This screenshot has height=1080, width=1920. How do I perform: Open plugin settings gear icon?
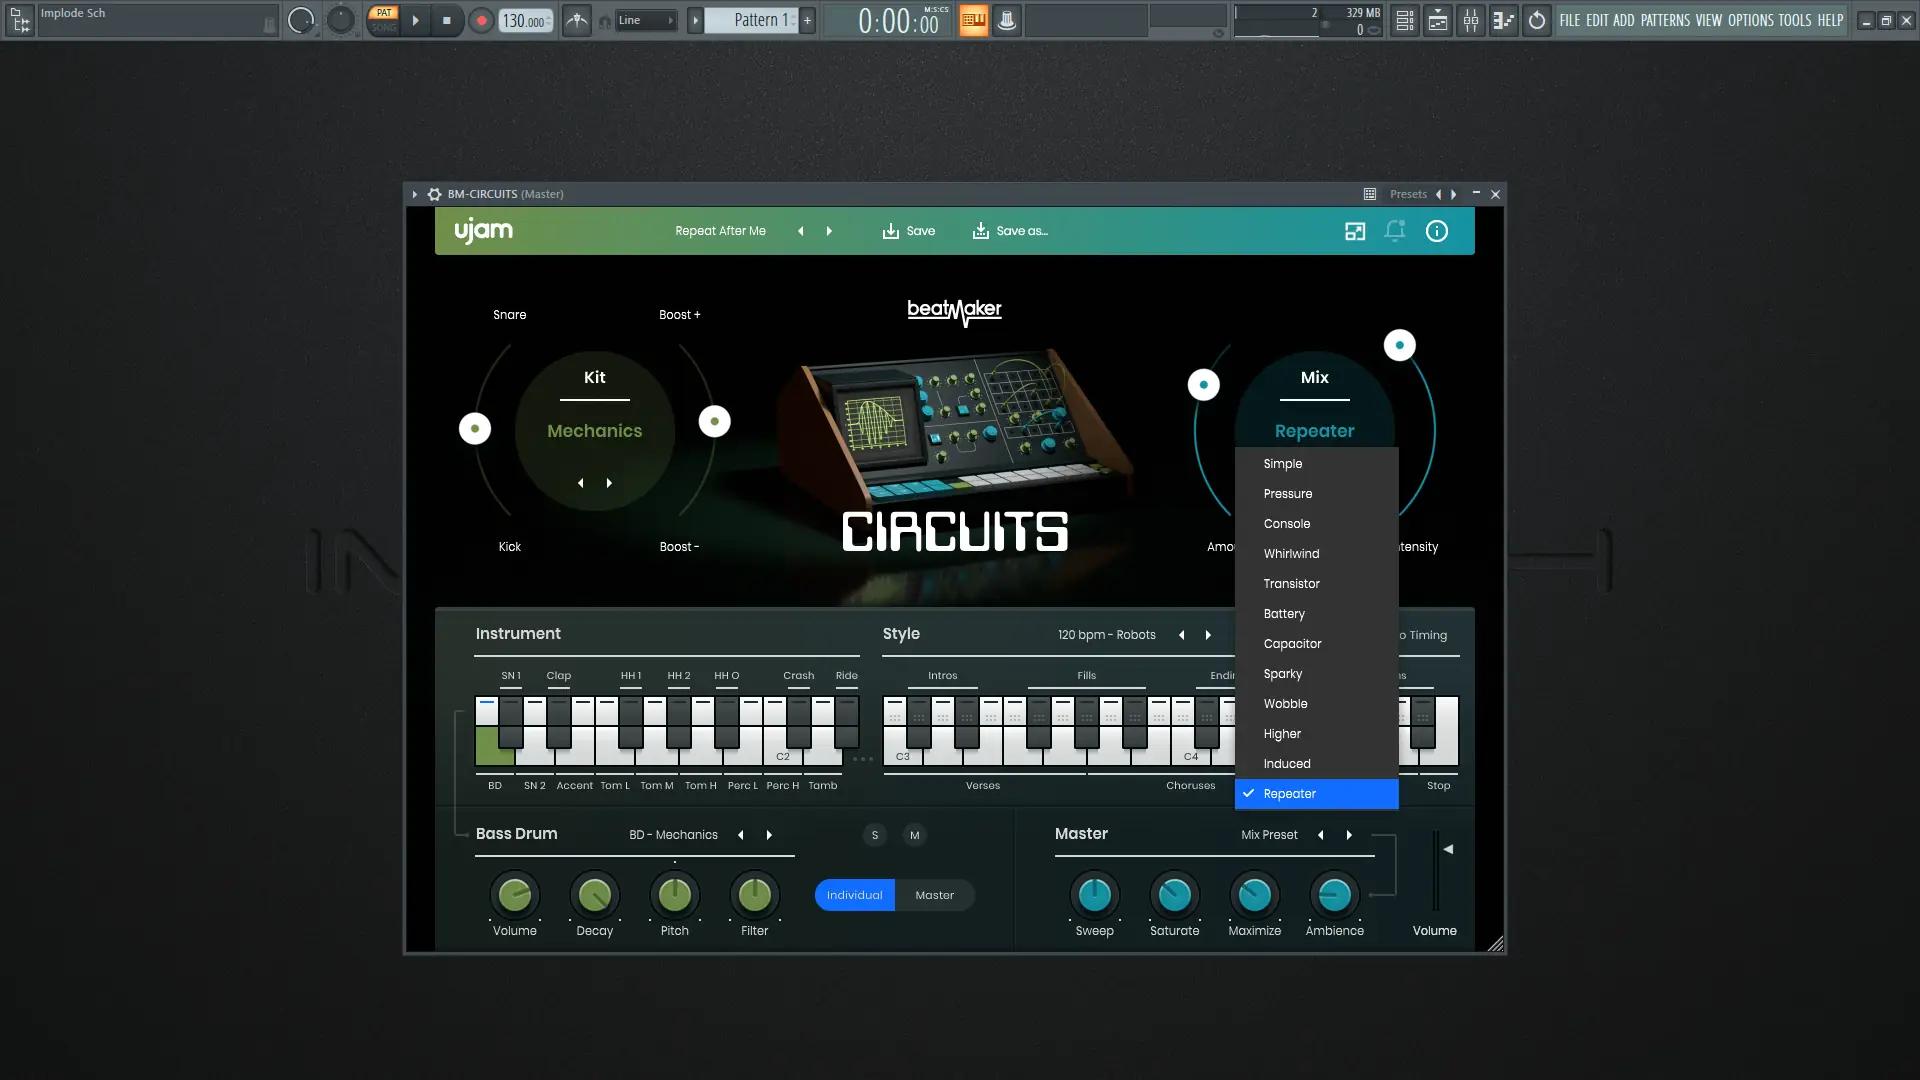pyautogui.click(x=434, y=194)
